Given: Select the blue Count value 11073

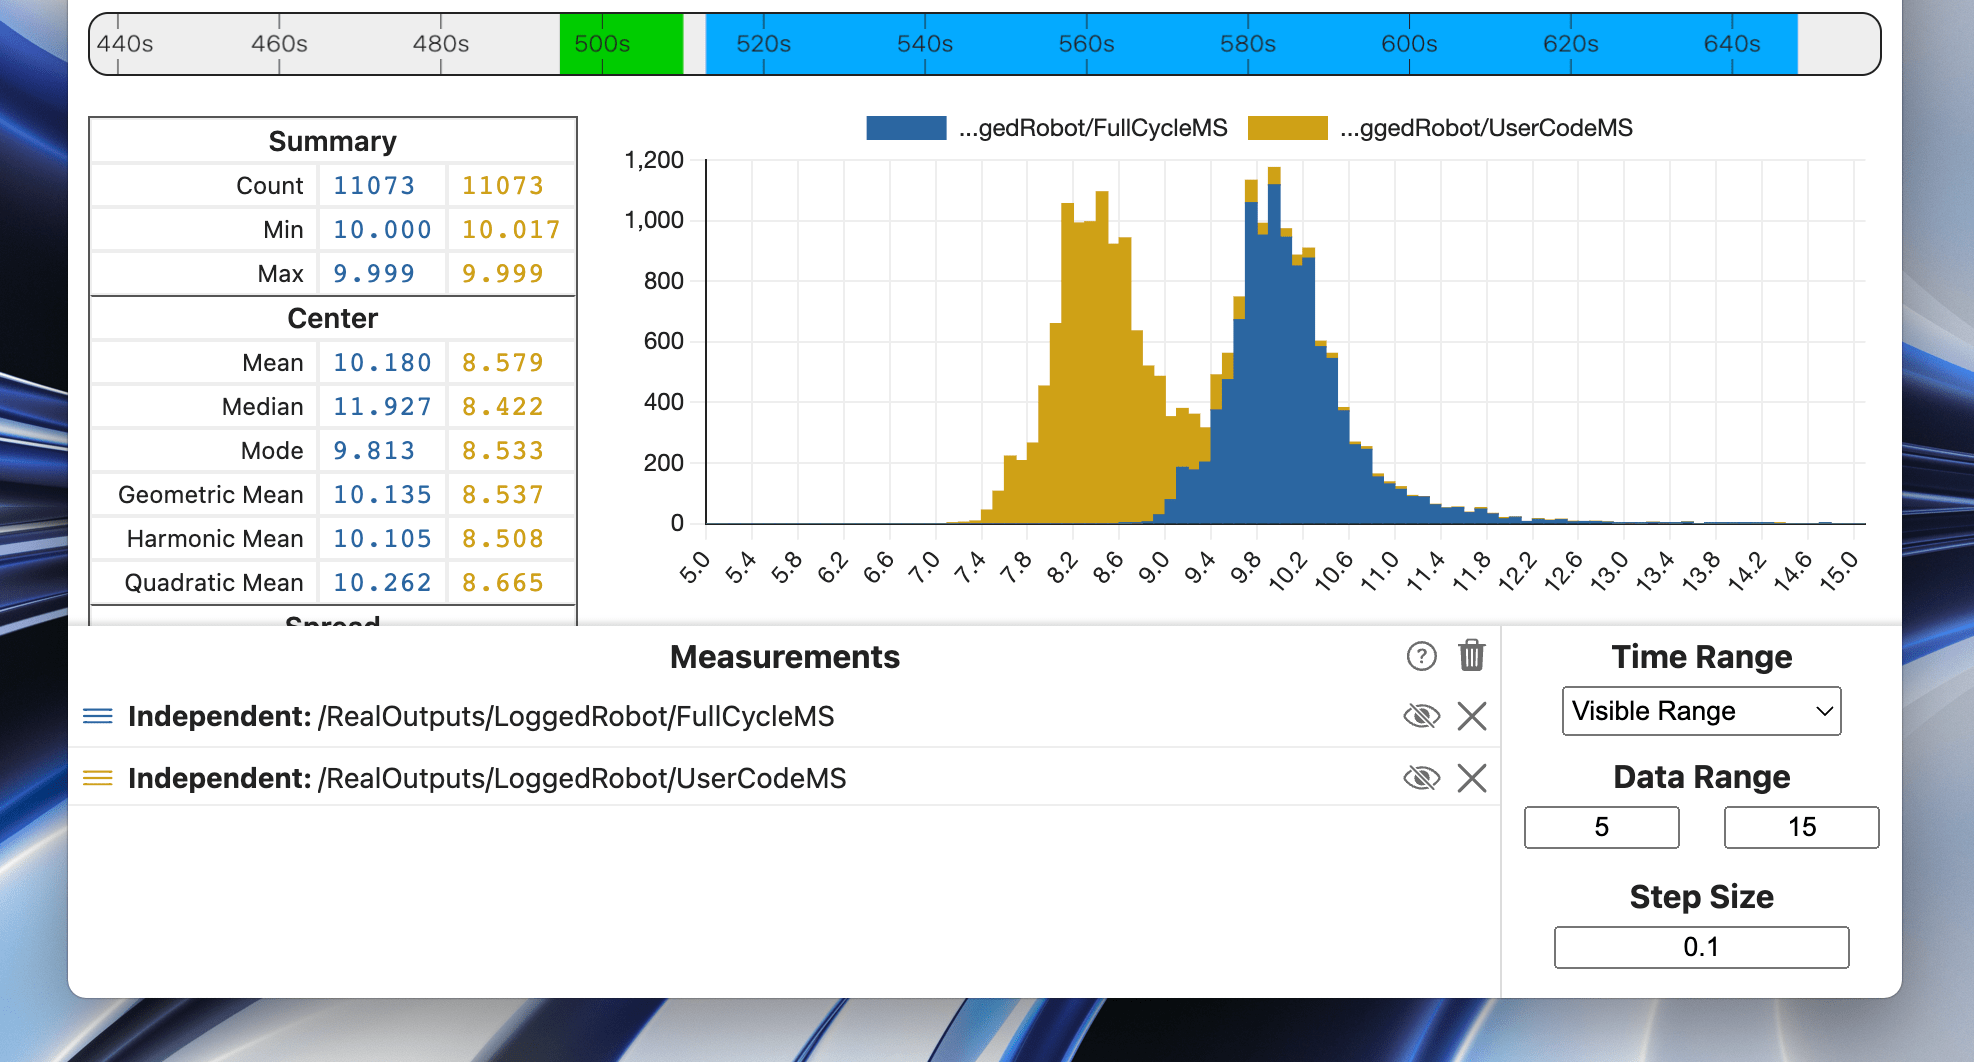Looking at the screenshot, I should pyautogui.click(x=374, y=185).
